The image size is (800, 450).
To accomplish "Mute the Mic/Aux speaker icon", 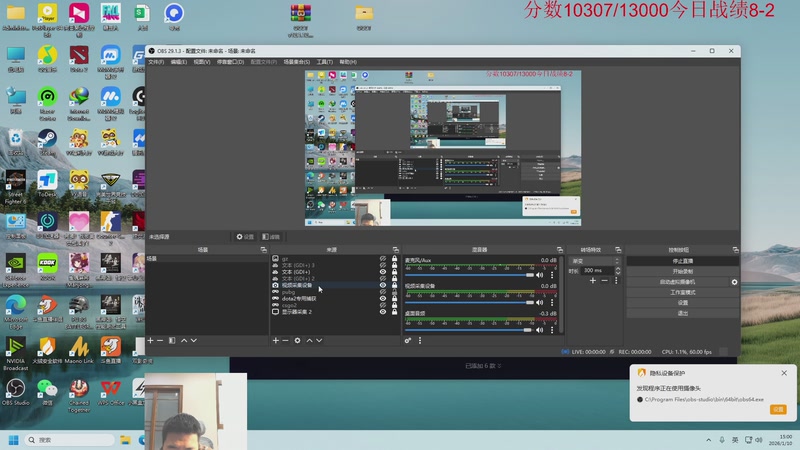I will (540, 275).
